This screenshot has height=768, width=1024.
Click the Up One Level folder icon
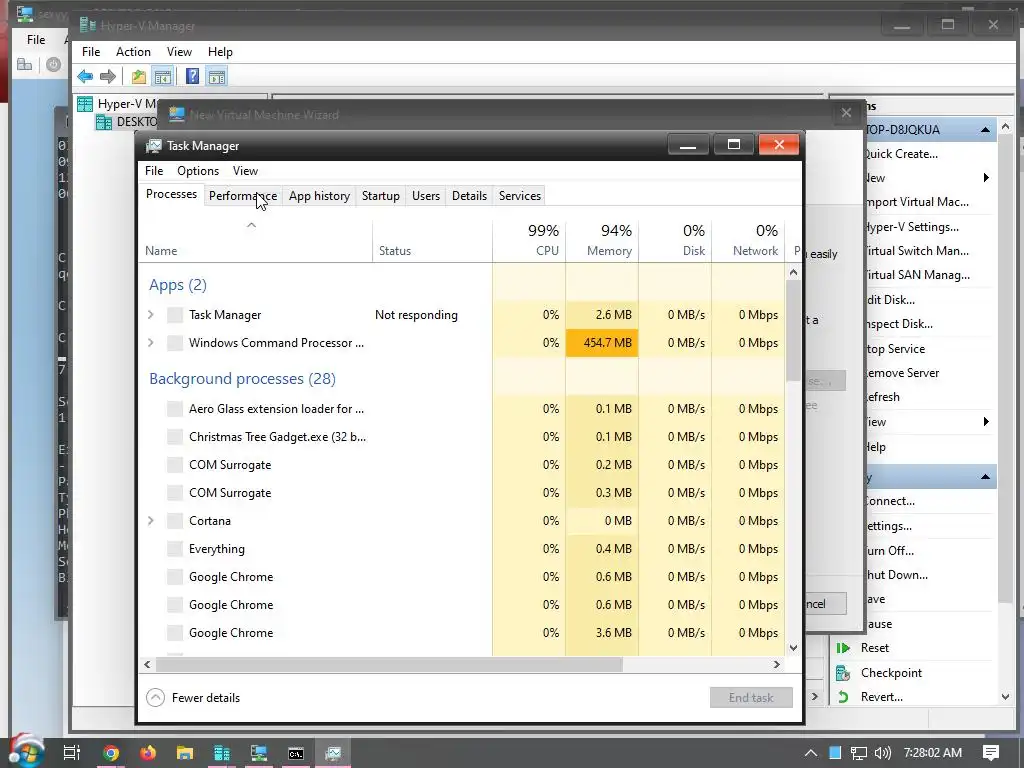tap(138, 77)
